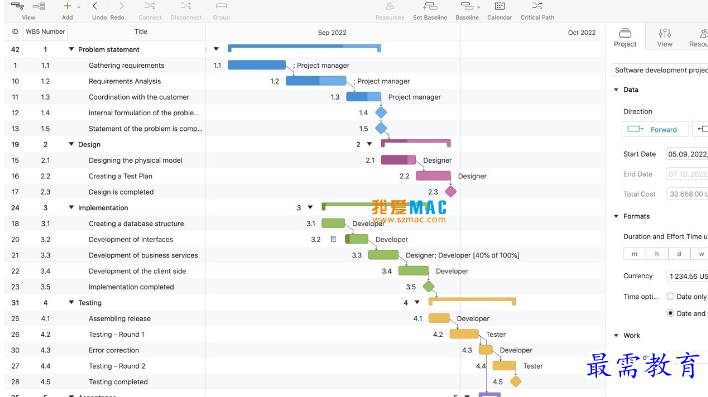Select the Creating a database structure bar
The width and height of the screenshot is (708, 397).
[x=333, y=223]
